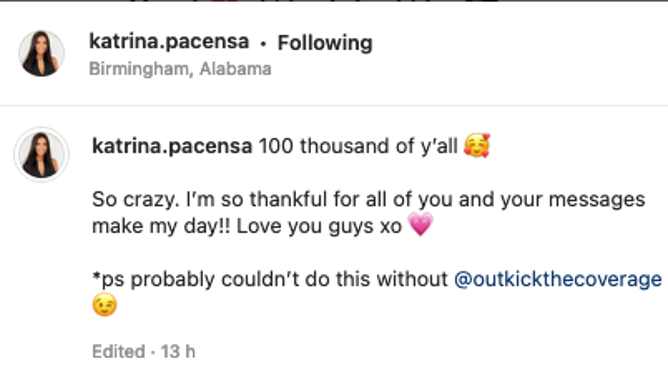The image size is (668, 376).
Task: Click the Edited label below the caption
Action: click(118, 352)
